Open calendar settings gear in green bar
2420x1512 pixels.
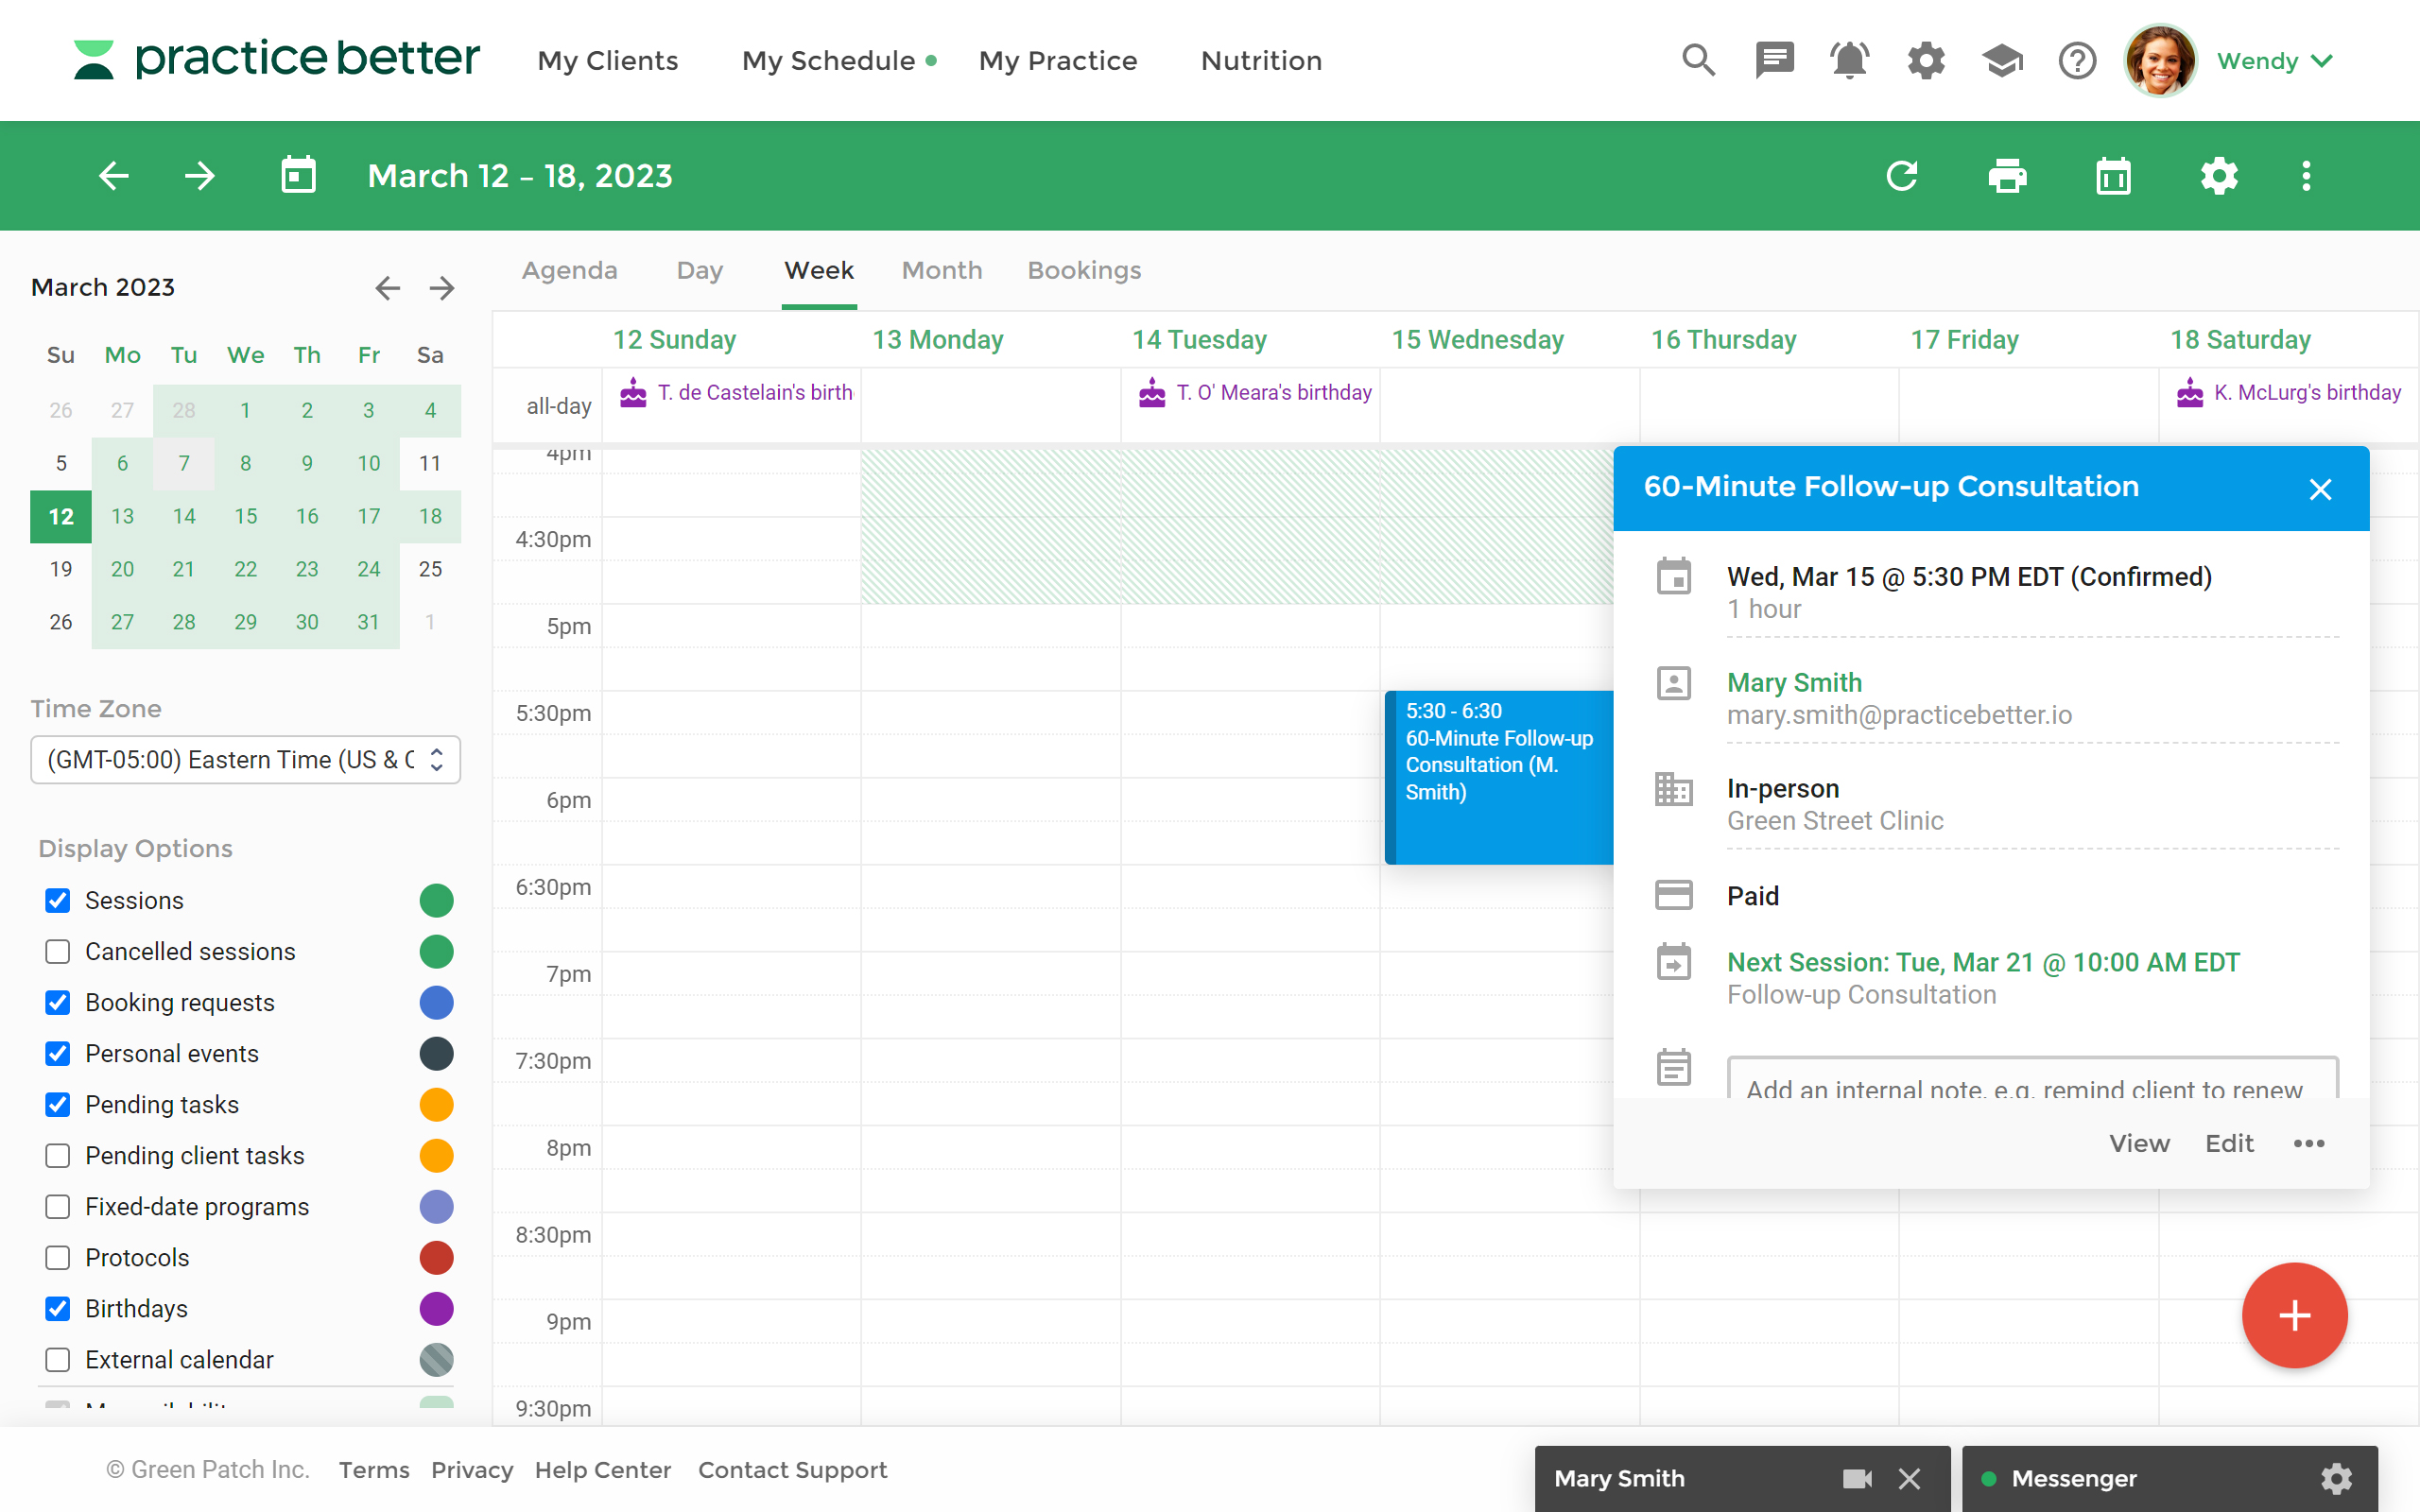point(2218,176)
